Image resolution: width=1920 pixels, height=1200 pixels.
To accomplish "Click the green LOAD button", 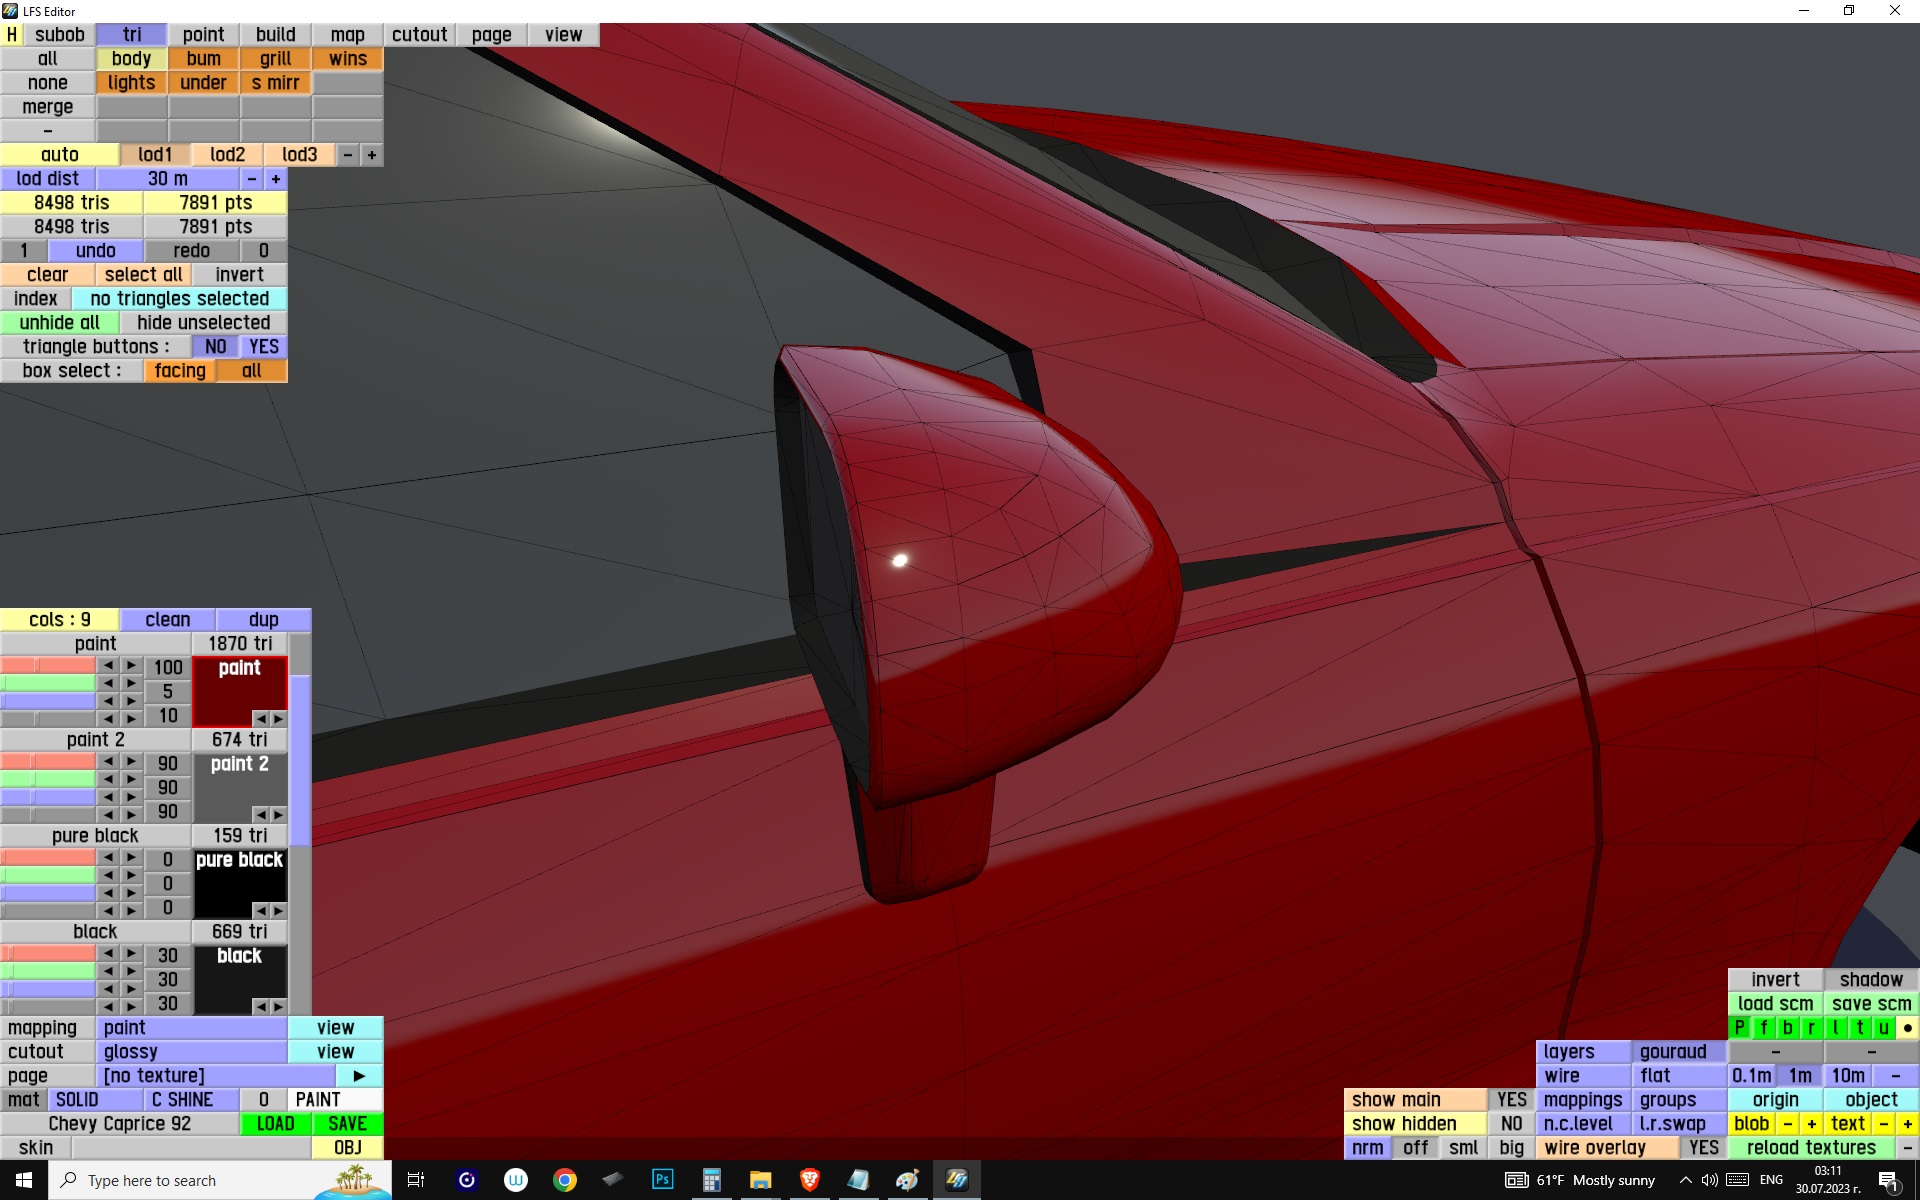I will tap(275, 1124).
